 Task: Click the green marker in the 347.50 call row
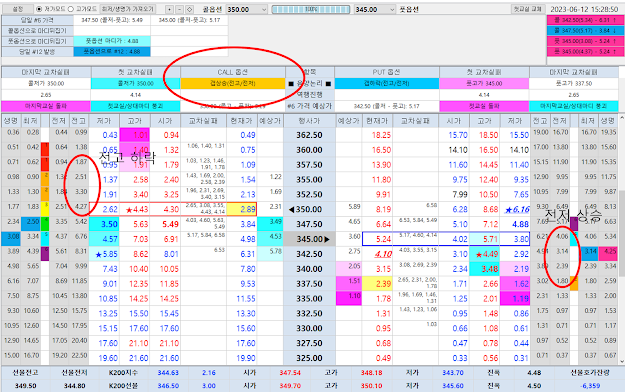[45, 224]
